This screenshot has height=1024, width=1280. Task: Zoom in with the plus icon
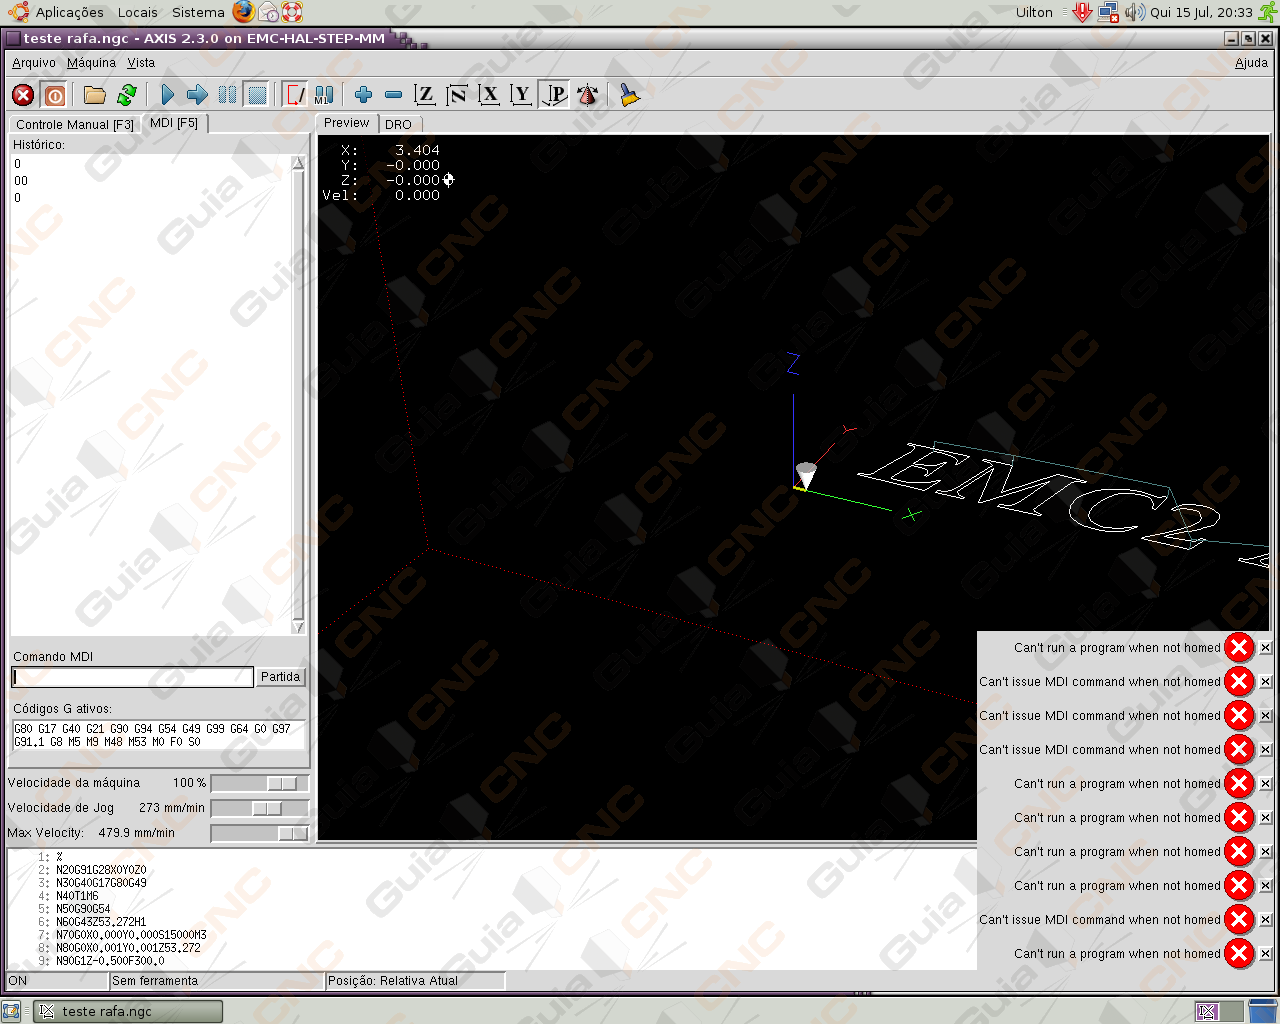pos(363,95)
